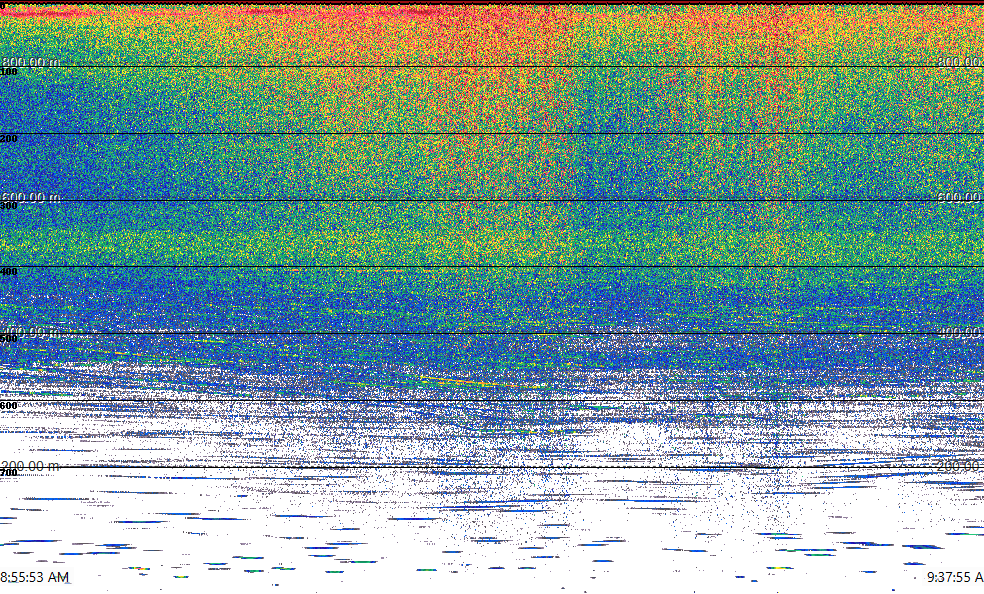Click the 200 depth scale label
Screen dimensions: 984x594
(9, 139)
